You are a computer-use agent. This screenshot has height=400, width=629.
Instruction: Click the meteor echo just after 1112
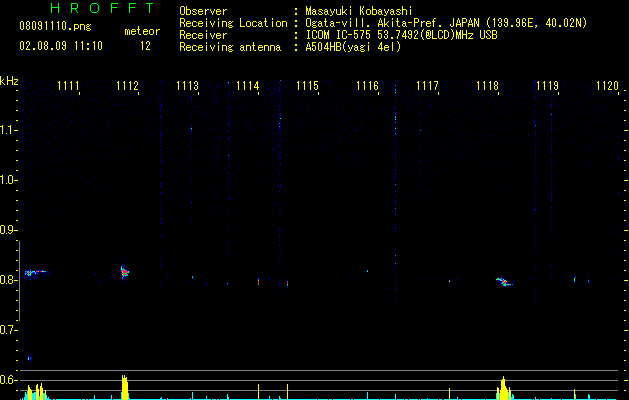[125, 272]
